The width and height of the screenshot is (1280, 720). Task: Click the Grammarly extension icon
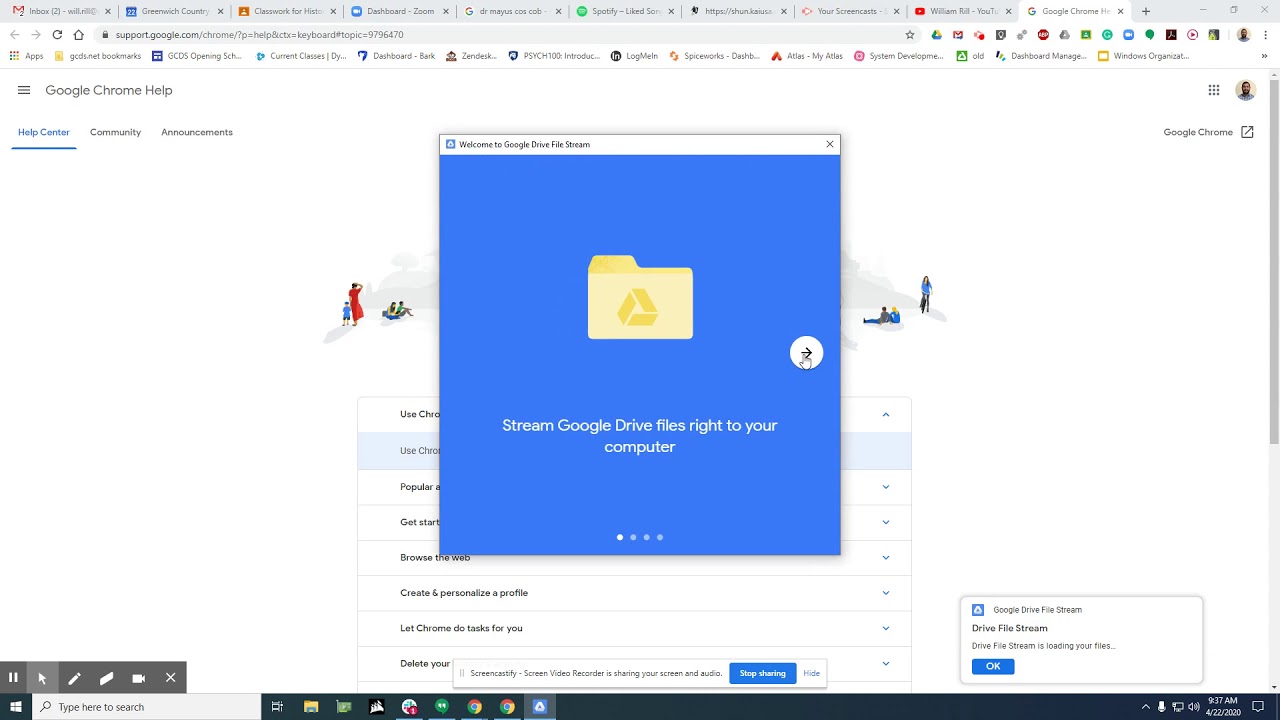point(1107,34)
